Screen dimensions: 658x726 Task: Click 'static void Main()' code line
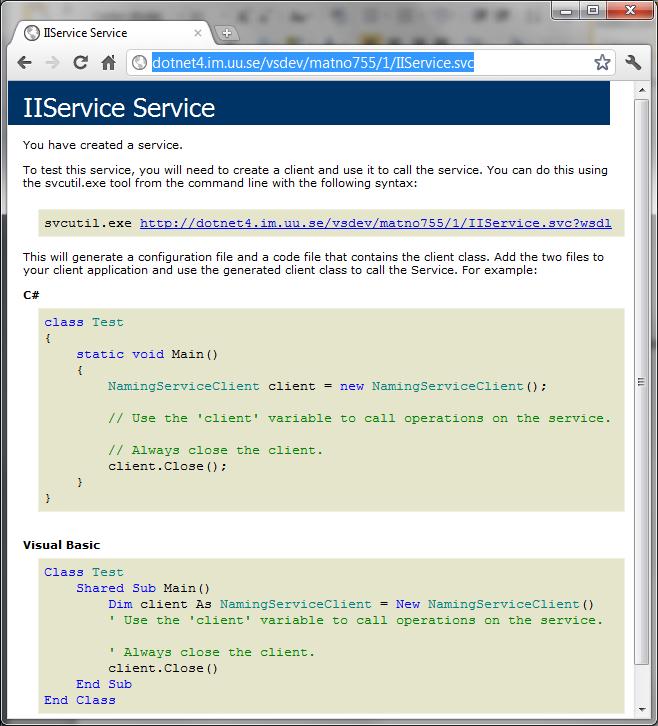[147, 354]
